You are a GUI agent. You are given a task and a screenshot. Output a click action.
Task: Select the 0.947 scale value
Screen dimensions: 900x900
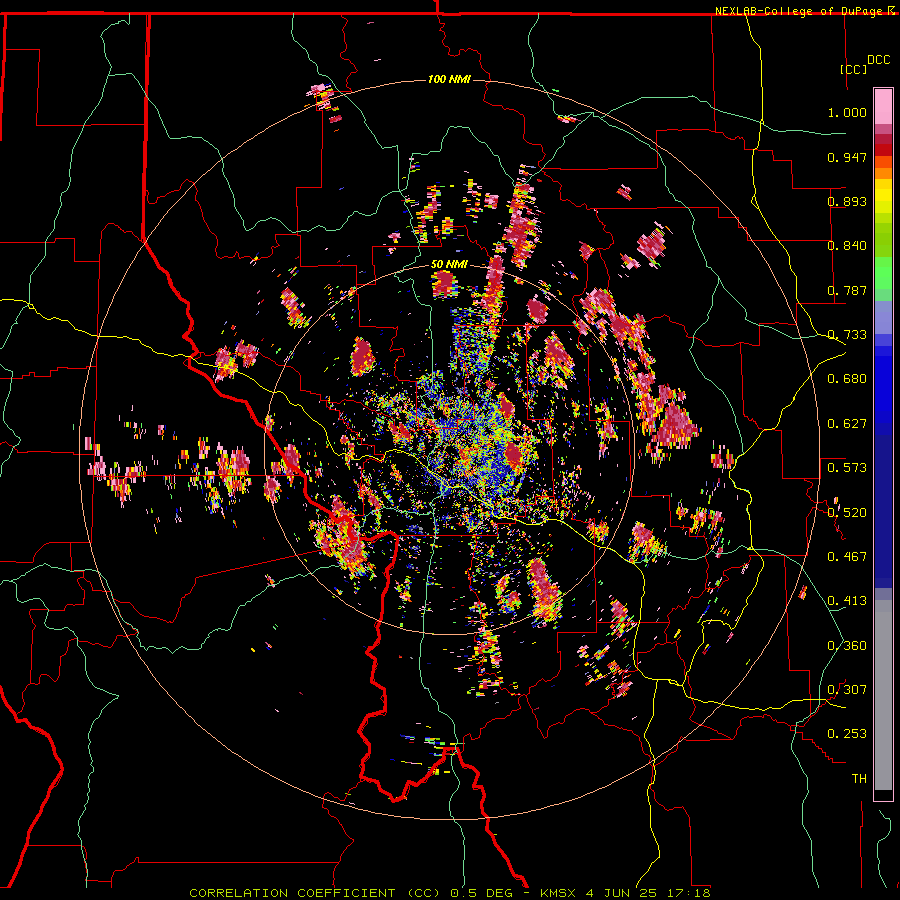click(847, 157)
